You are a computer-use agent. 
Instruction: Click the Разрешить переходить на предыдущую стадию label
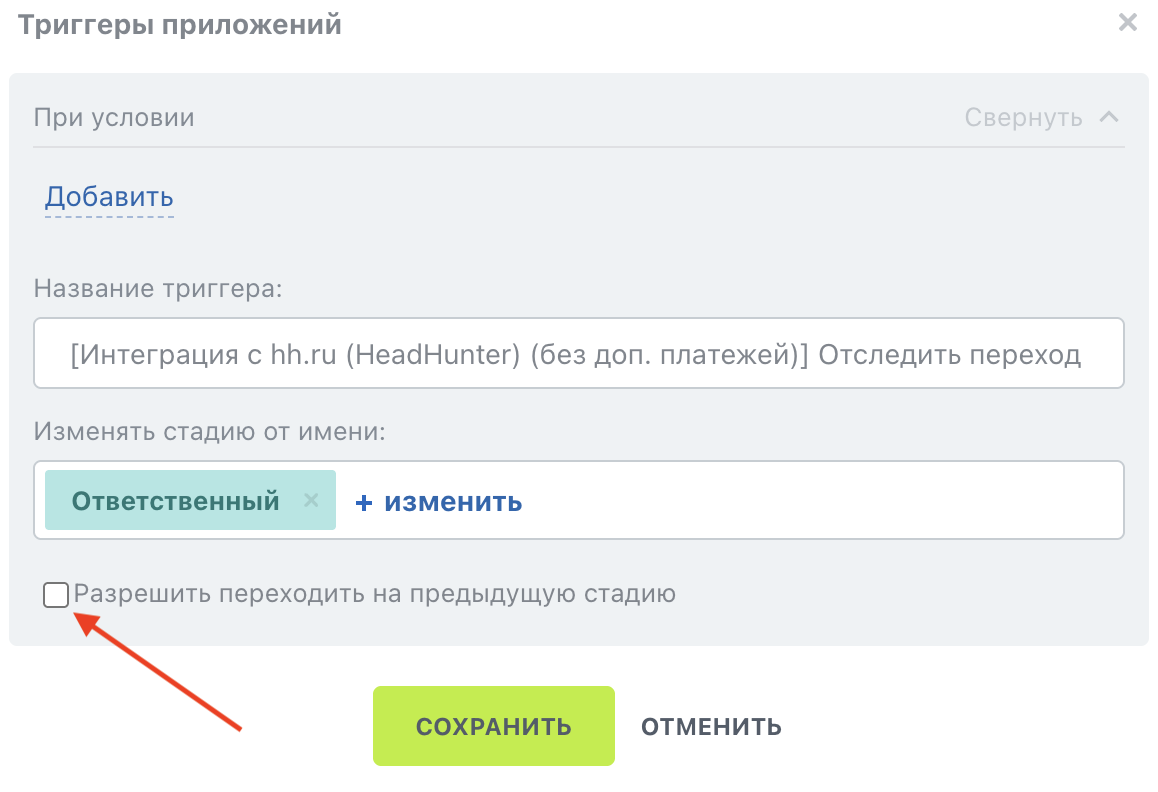tap(374, 595)
